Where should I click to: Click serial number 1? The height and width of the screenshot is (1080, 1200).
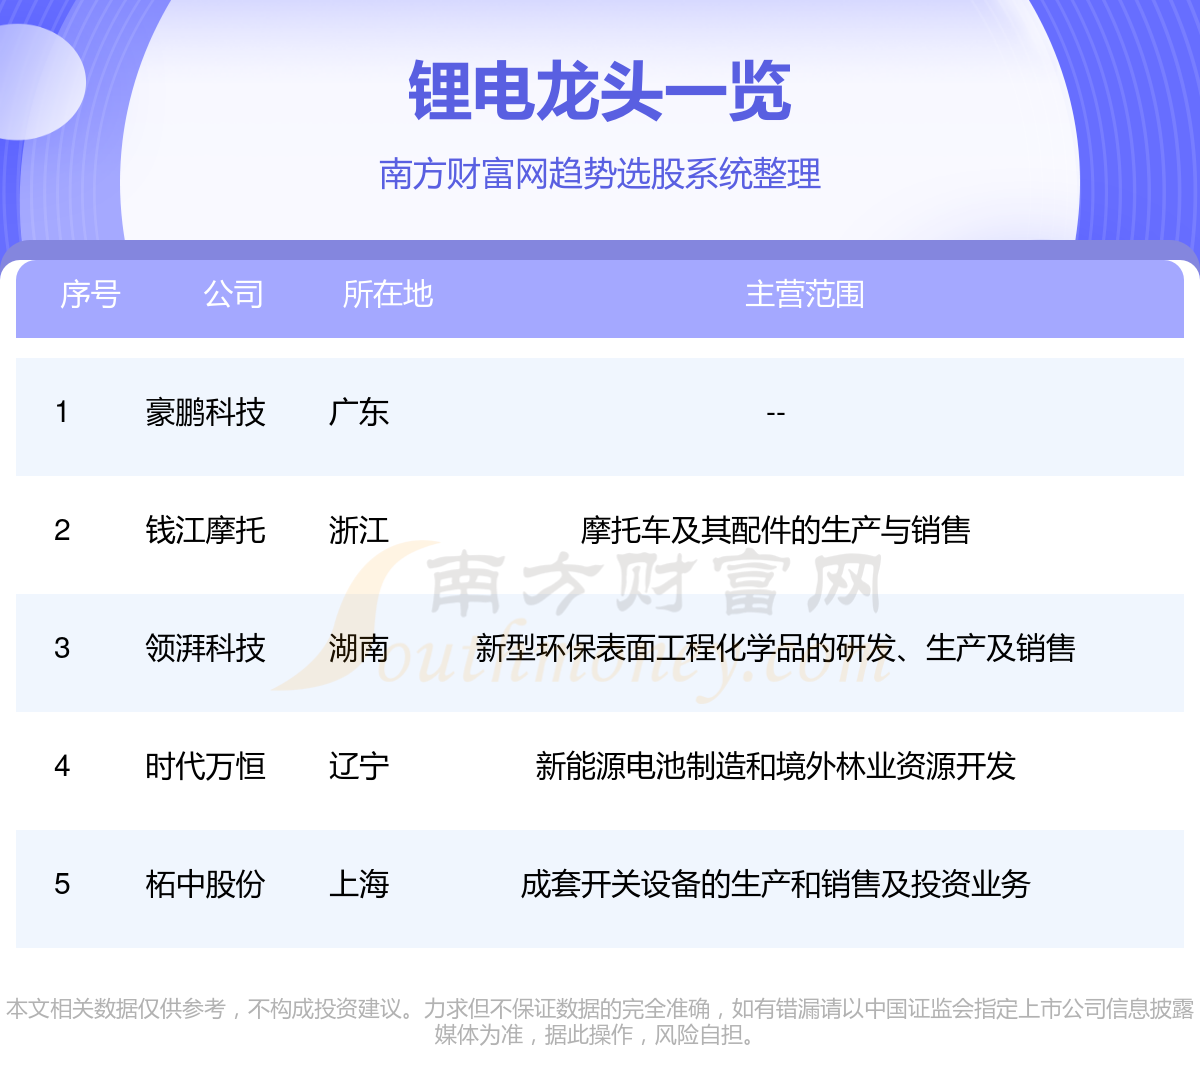click(x=62, y=412)
